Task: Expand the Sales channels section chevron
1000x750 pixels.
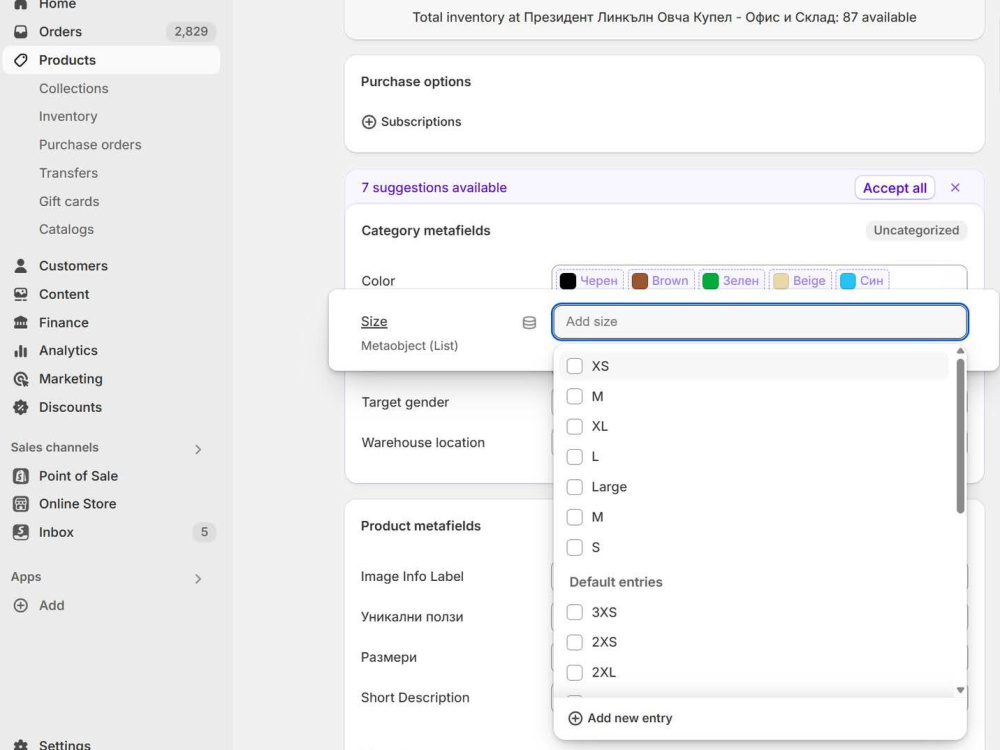Action: tap(198, 450)
